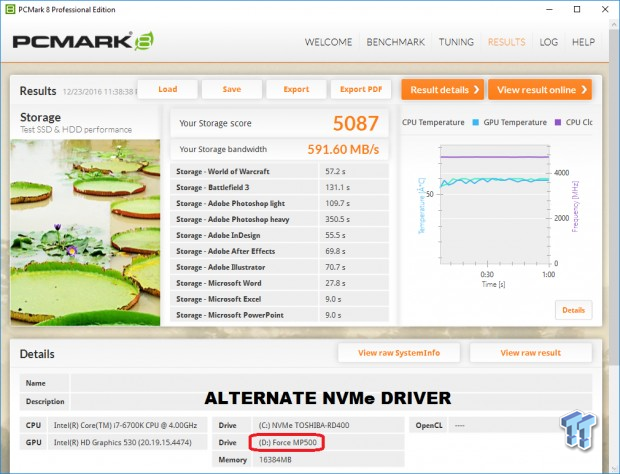Image resolution: width=620 pixels, height=474 pixels.
Task: Click the Save results button
Action: click(x=232, y=89)
